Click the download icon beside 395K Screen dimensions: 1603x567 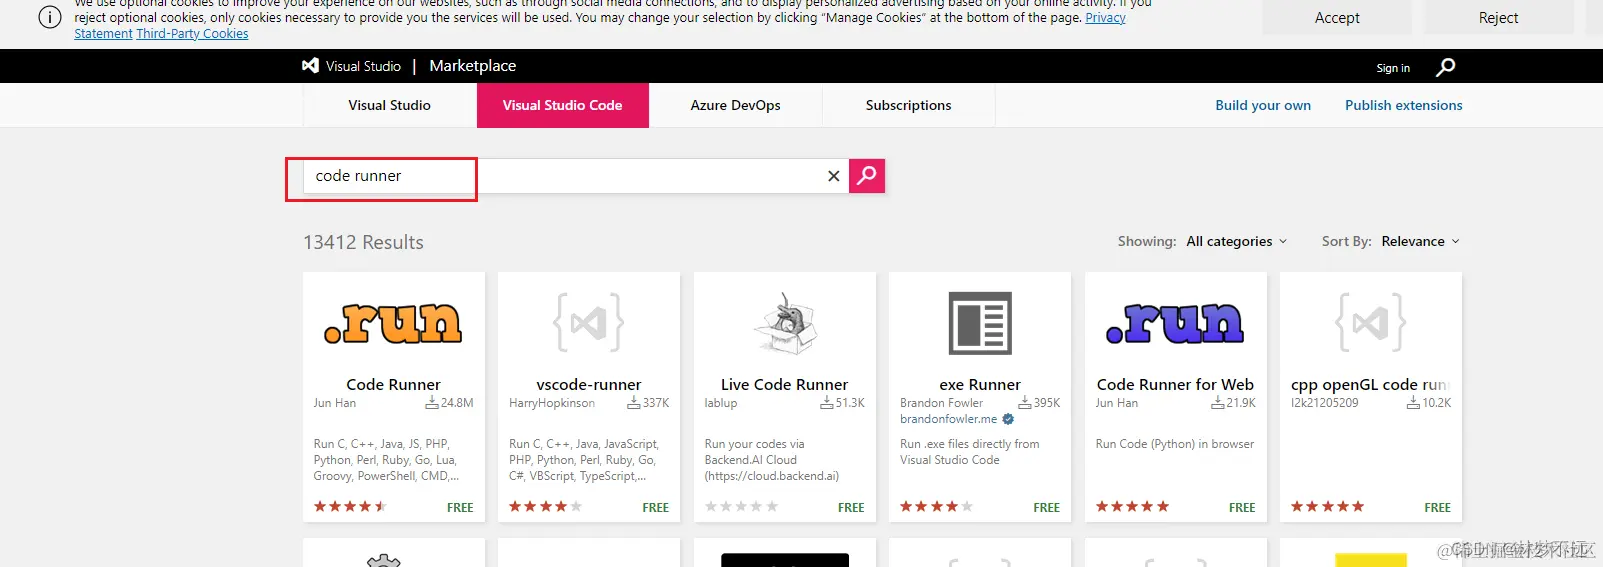point(1025,403)
